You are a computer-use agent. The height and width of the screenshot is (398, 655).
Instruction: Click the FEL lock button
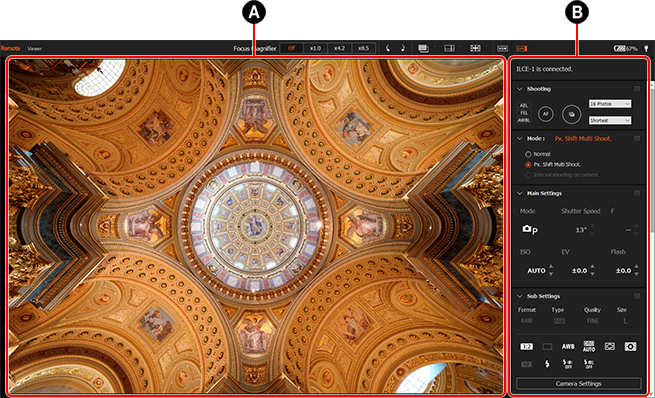point(524,113)
